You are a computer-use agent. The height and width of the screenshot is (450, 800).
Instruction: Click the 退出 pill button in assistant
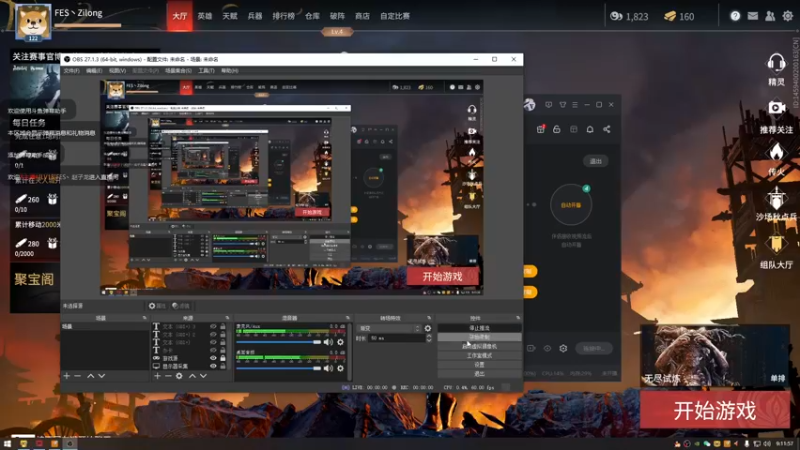pos(595,161)
